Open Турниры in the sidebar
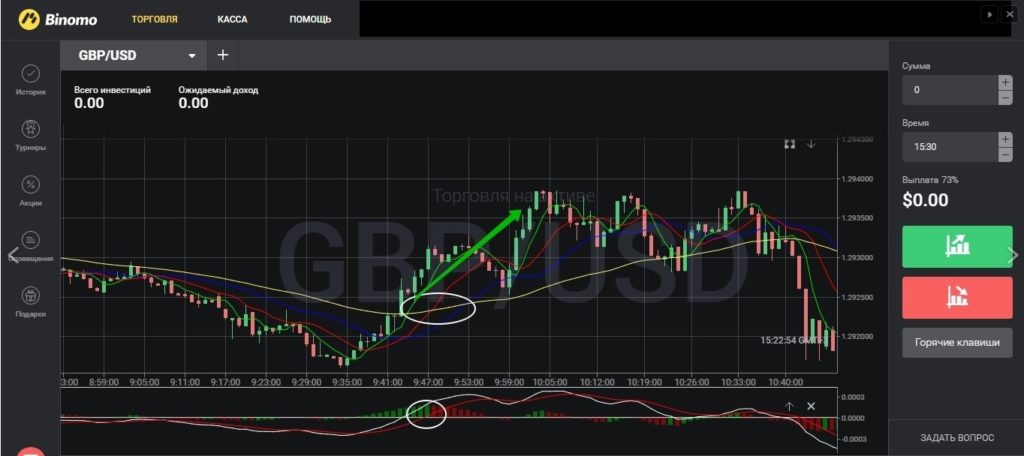 [x=31, y=136]
